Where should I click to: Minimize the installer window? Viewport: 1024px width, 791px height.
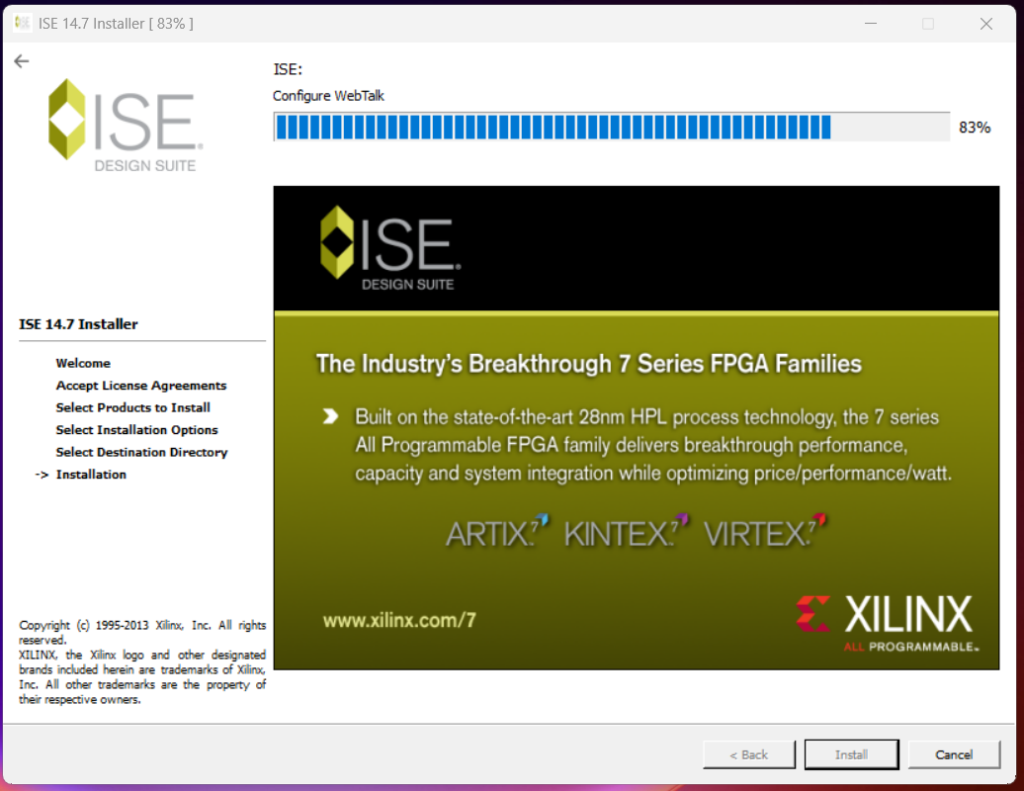871,24
